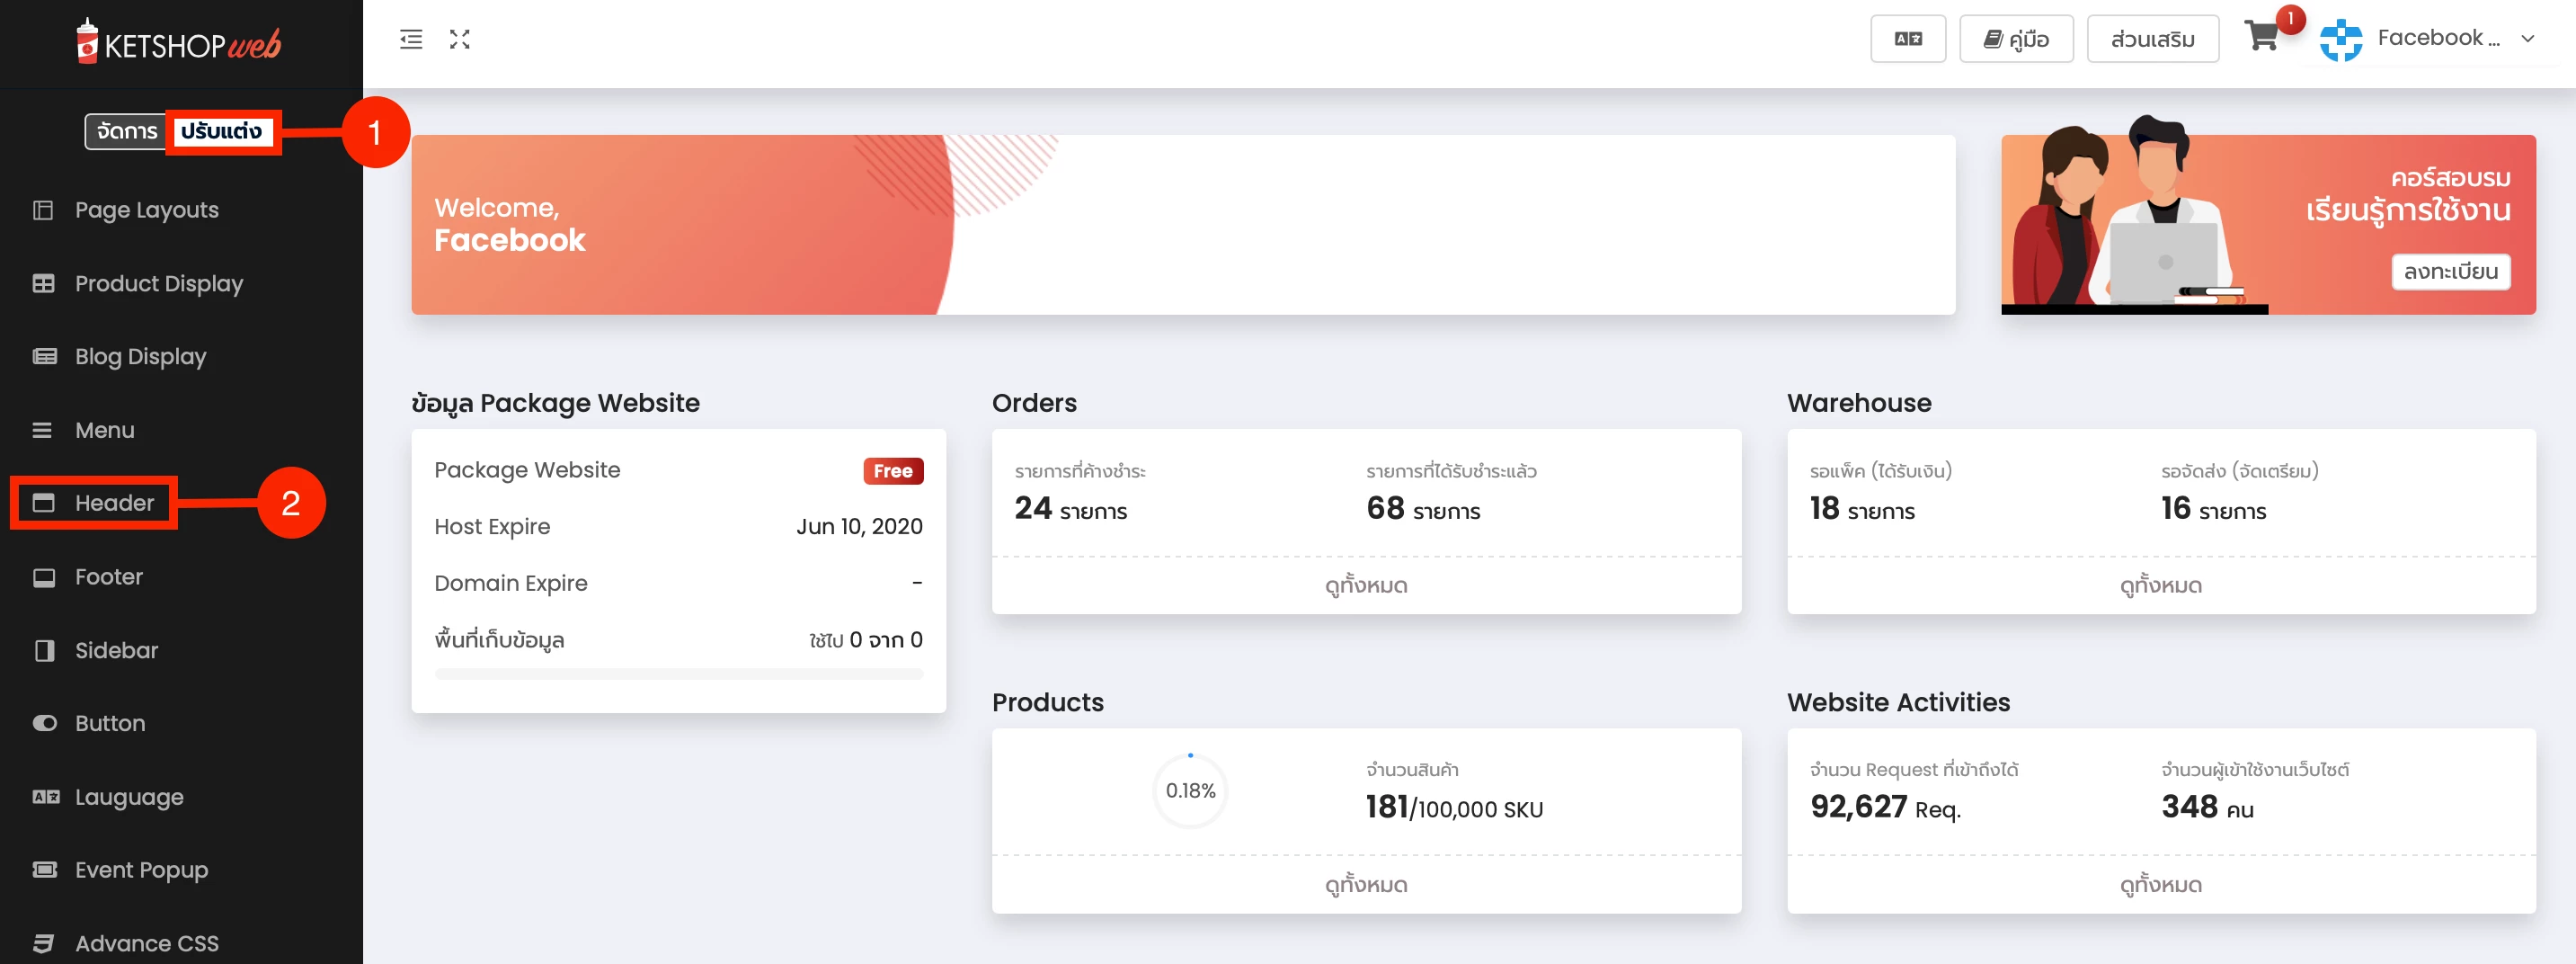Click the Free package badge
Image resolution: width=2576 pixels, height=964 pixels.
893,471
